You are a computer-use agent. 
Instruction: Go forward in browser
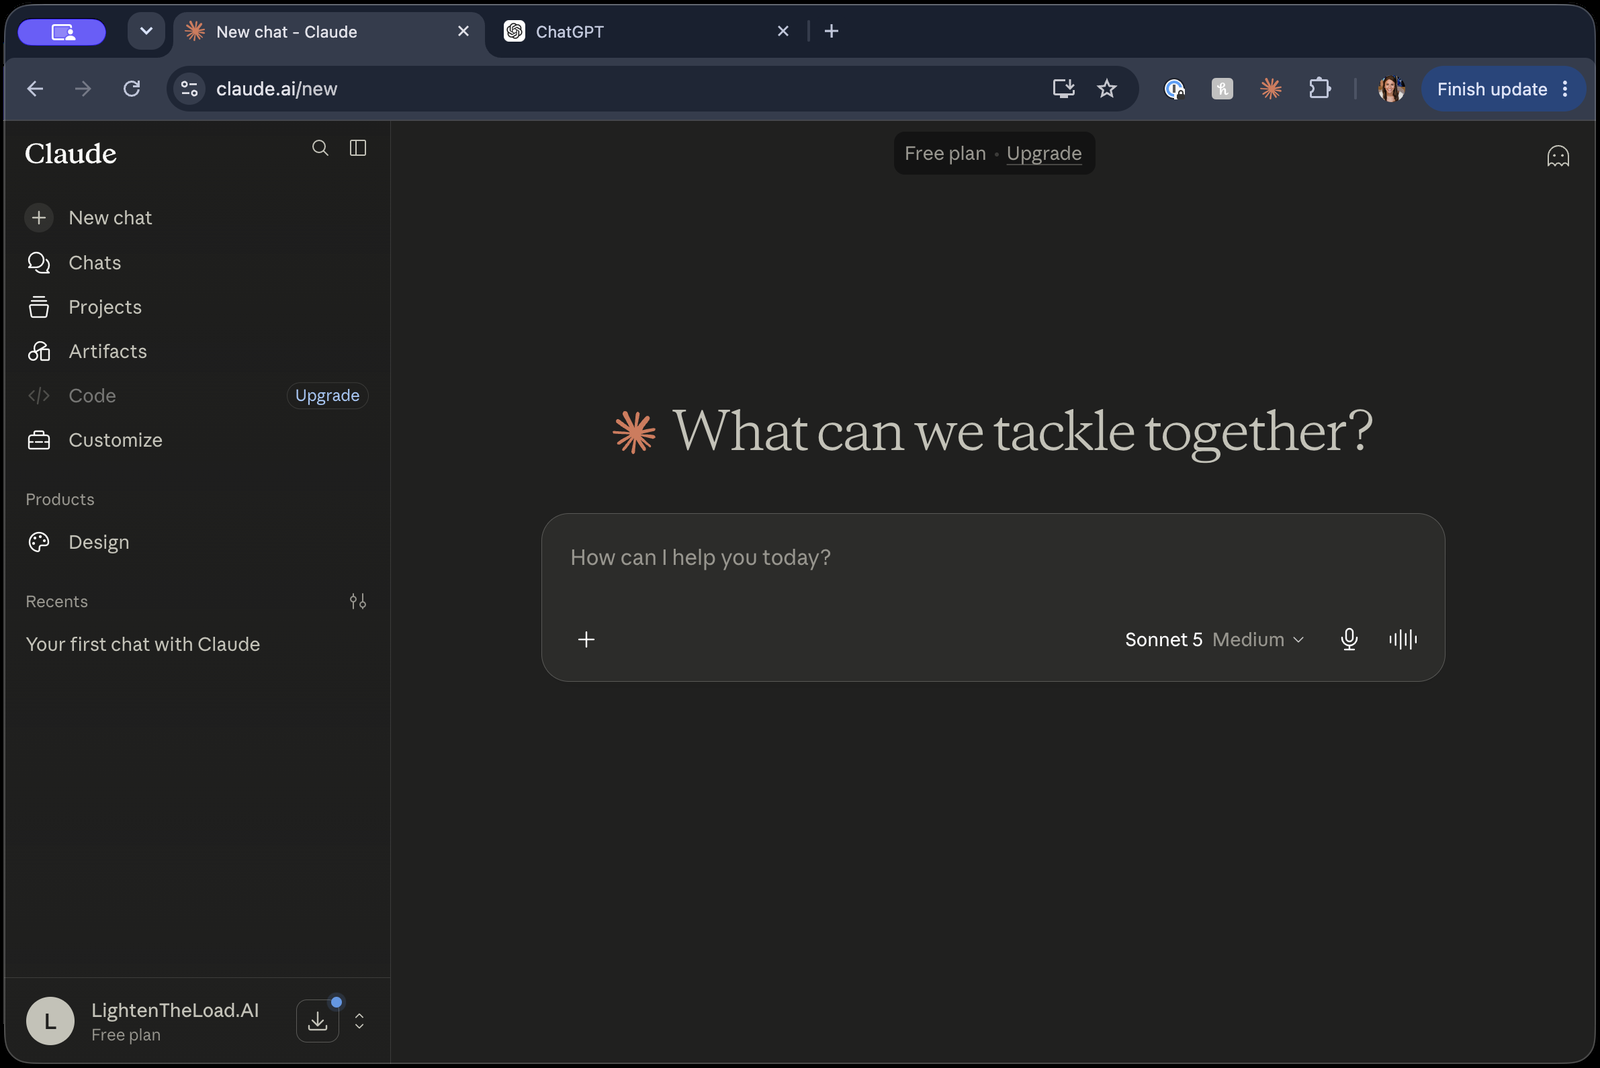click(83, 89)
